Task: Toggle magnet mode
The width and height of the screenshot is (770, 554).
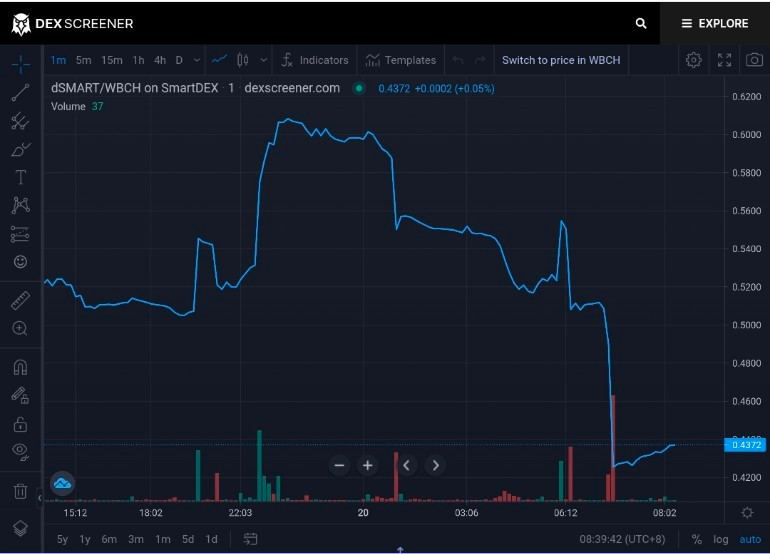Action: pyautogui.click(x=21, y=367)
